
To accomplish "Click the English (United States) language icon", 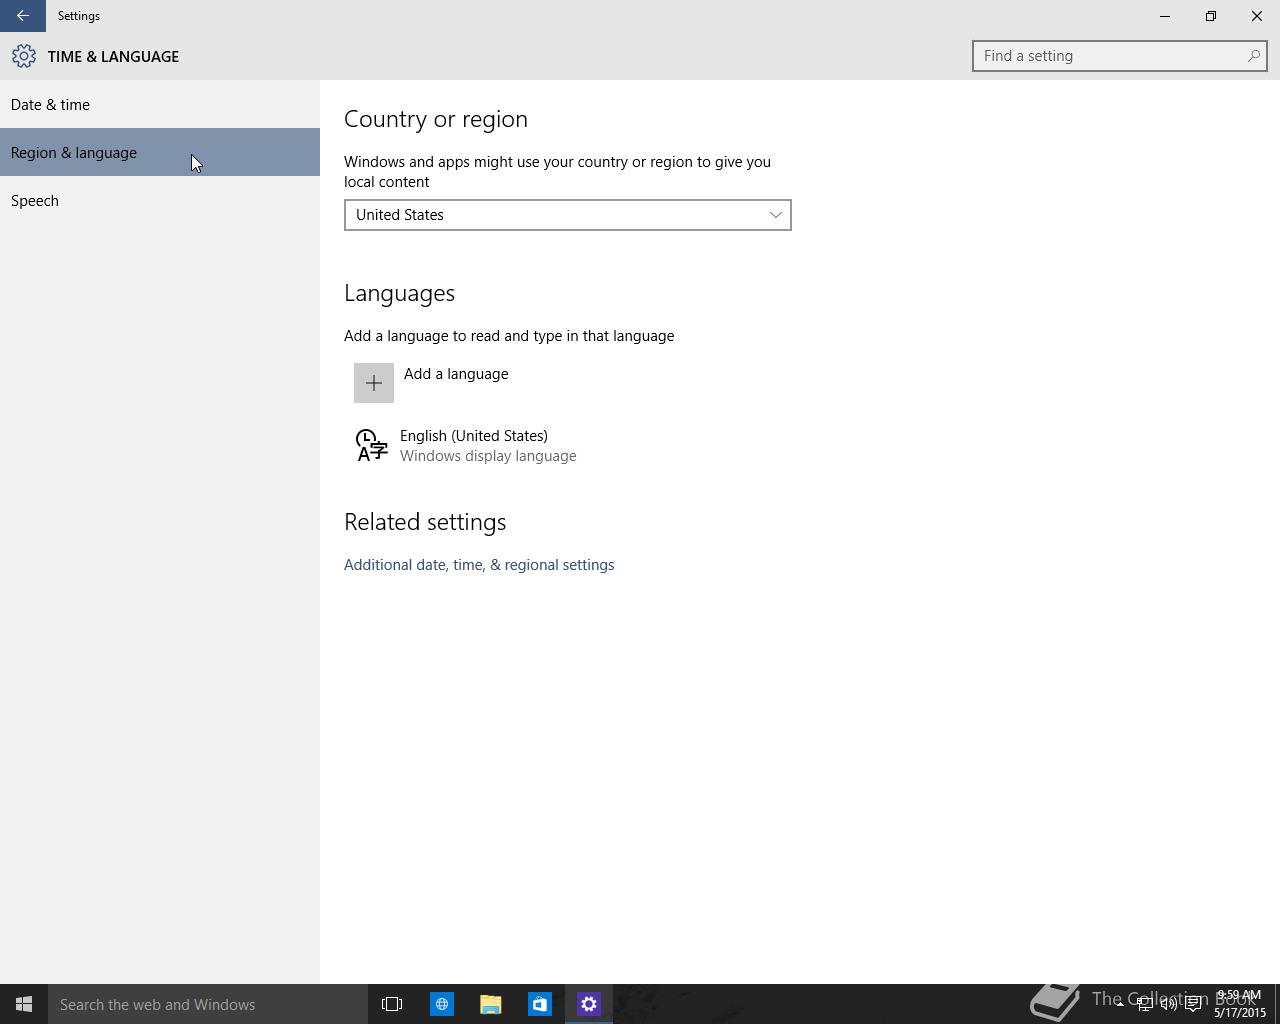I will [x=372, y=445].
